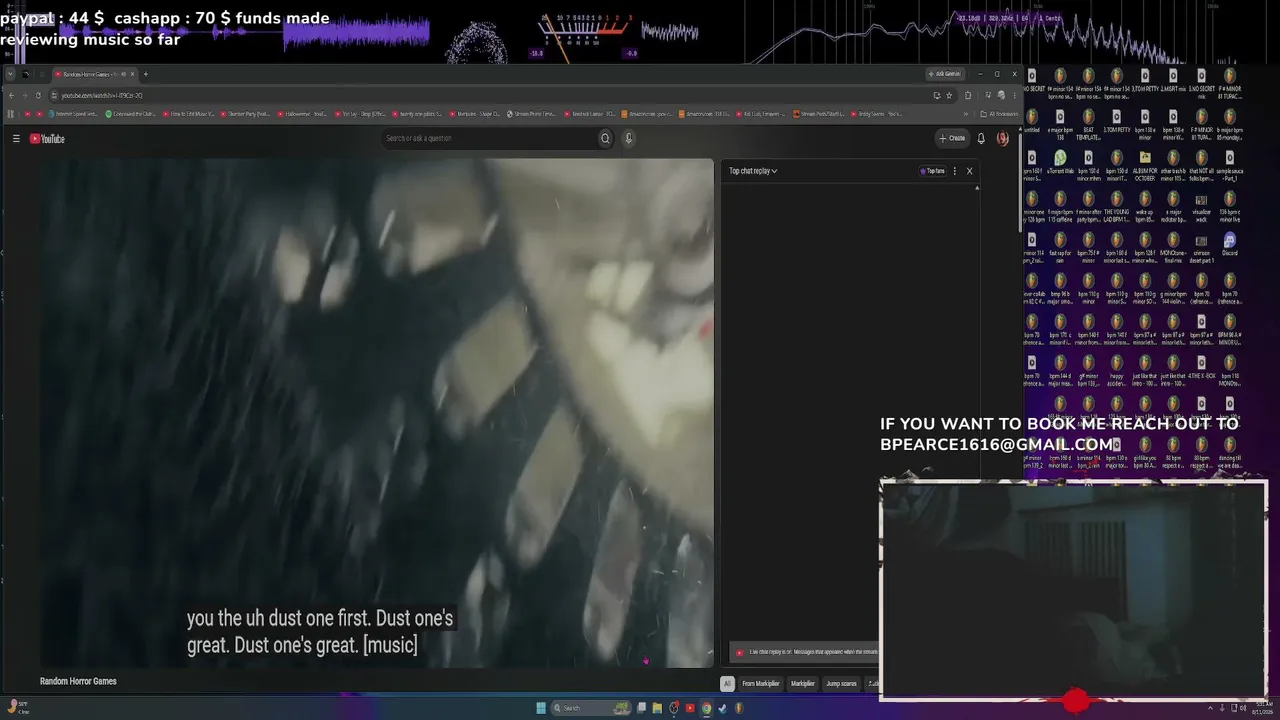Click the YouTube search magnifier button

[605, 139]
